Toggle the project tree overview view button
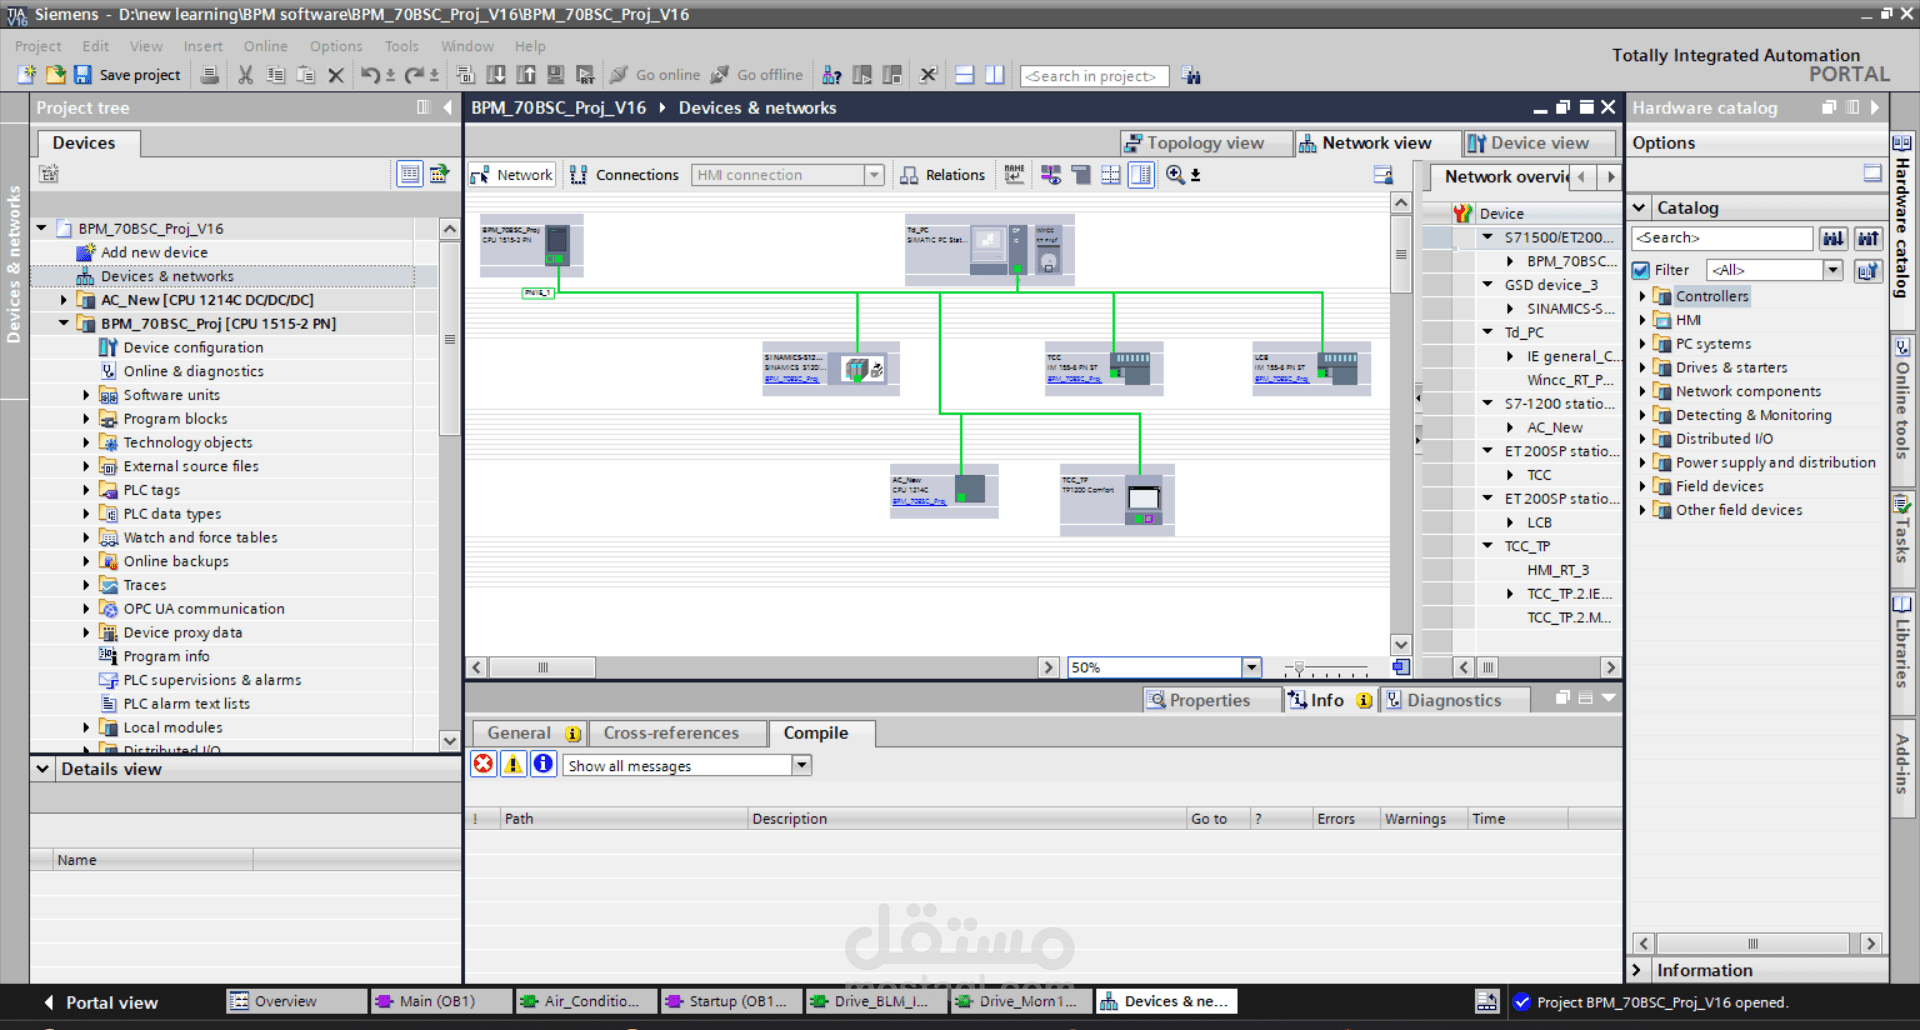 click(410, 174)
